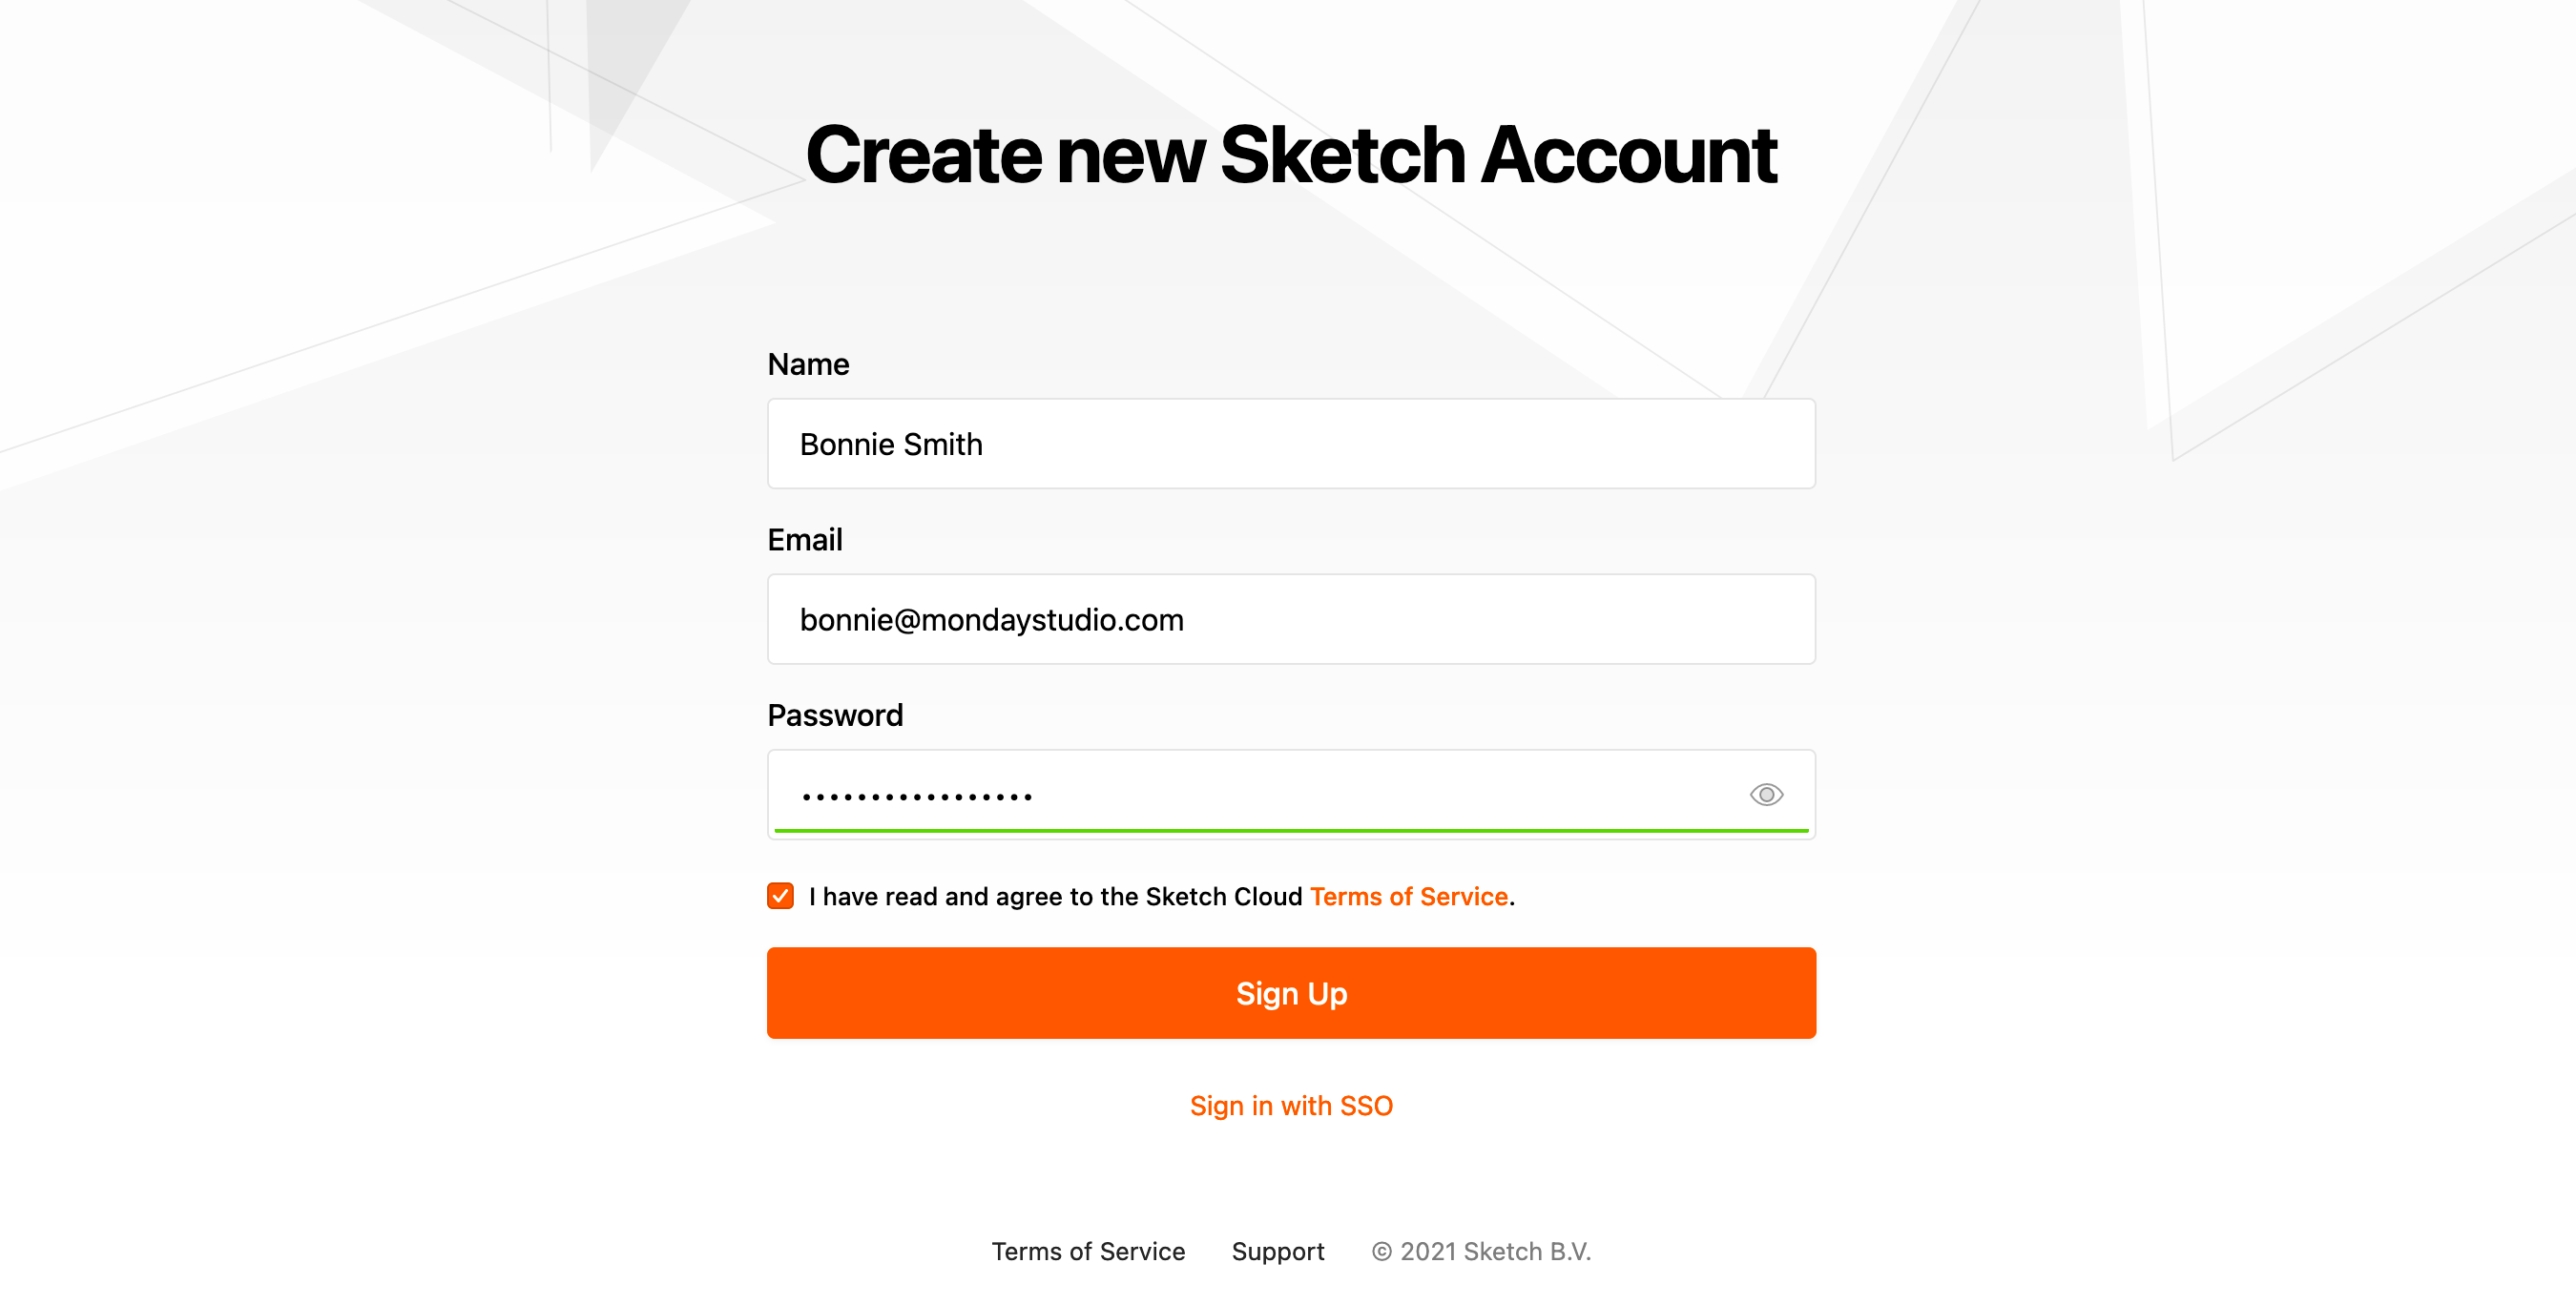Open the Sign in with SSO link
The height and width of the screenshot is (1305, 2576).
(1291, 1105)
